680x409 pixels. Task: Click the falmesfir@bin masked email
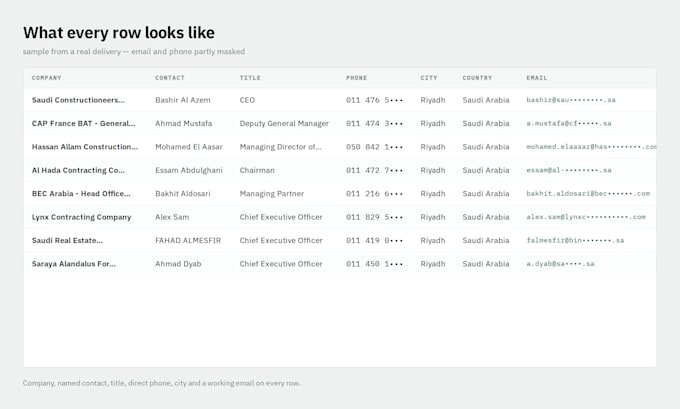(x=575, y=240)
